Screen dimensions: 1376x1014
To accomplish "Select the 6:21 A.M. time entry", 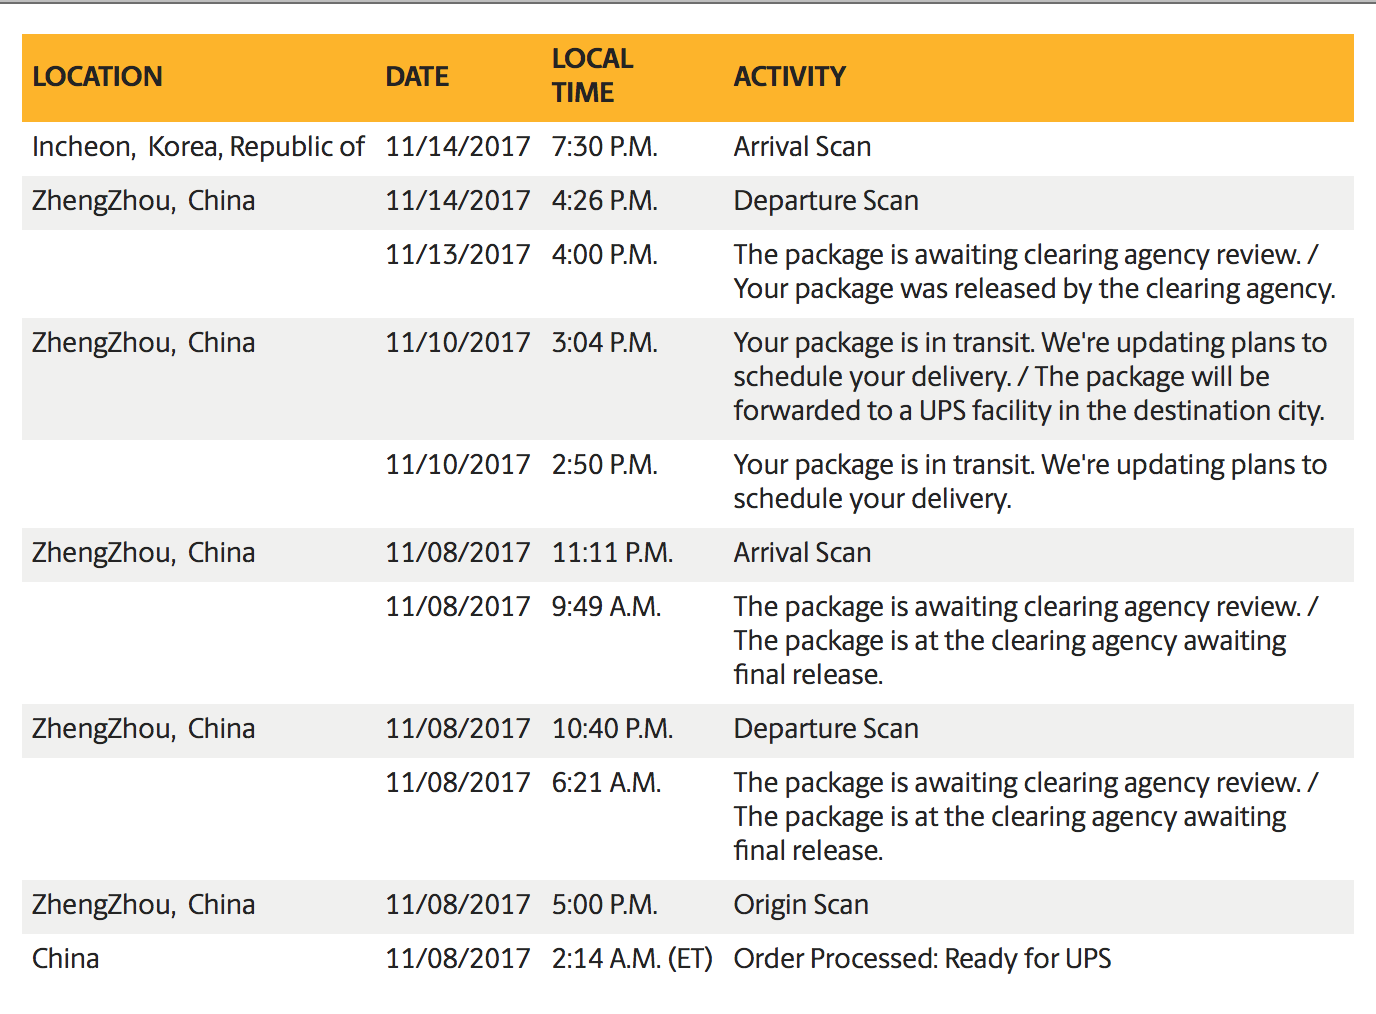I will pyautogui.click(x=606, y=783).
